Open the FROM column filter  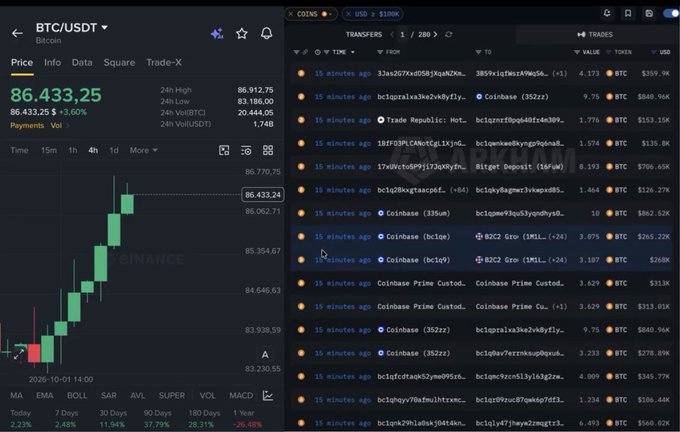point(380,52)
